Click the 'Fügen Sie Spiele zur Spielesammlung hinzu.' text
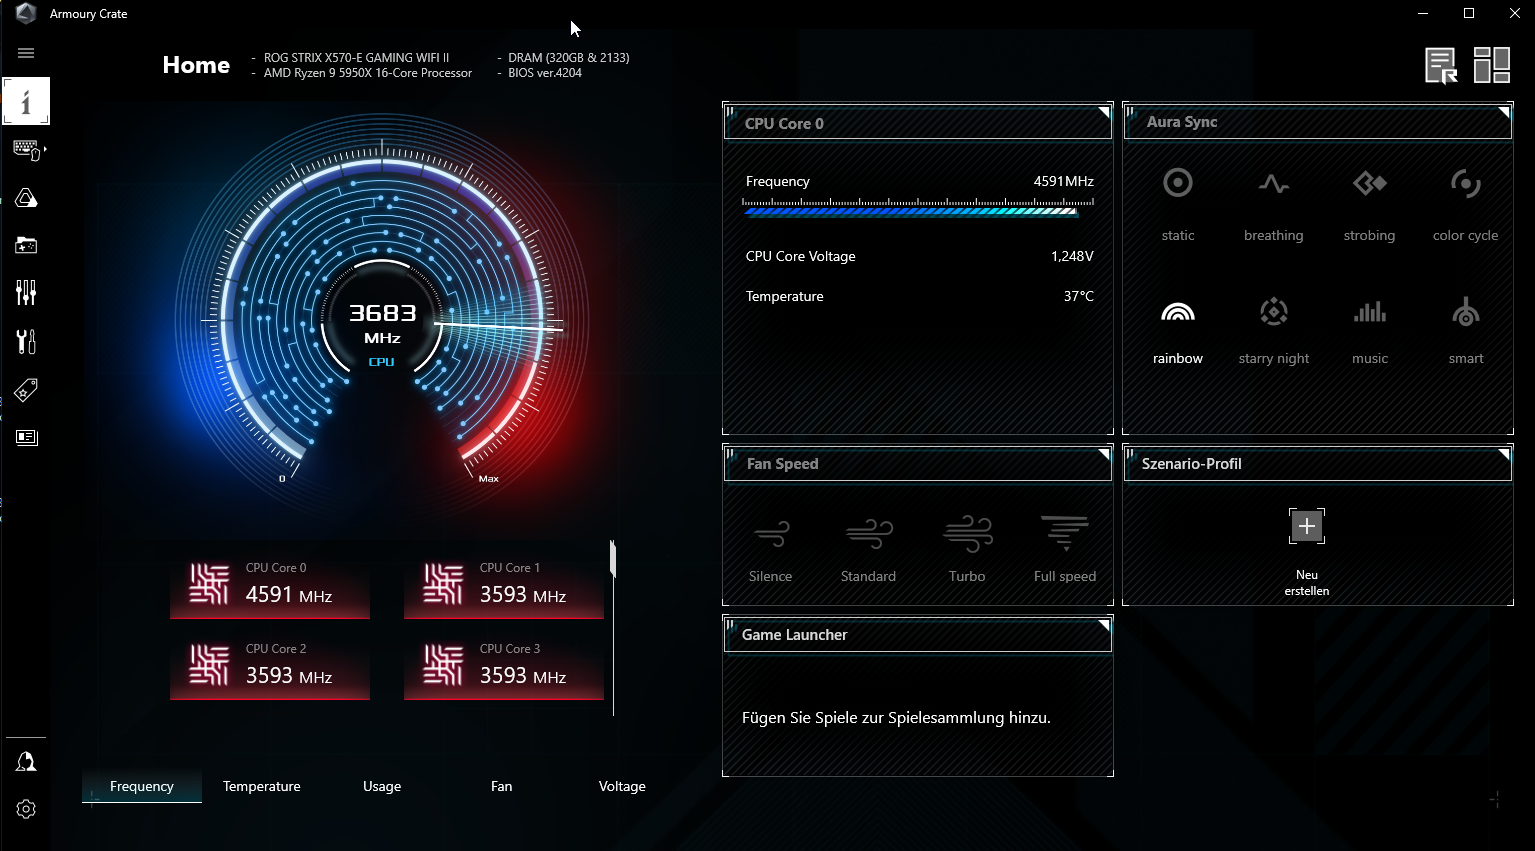 click(x=896, y=718)
